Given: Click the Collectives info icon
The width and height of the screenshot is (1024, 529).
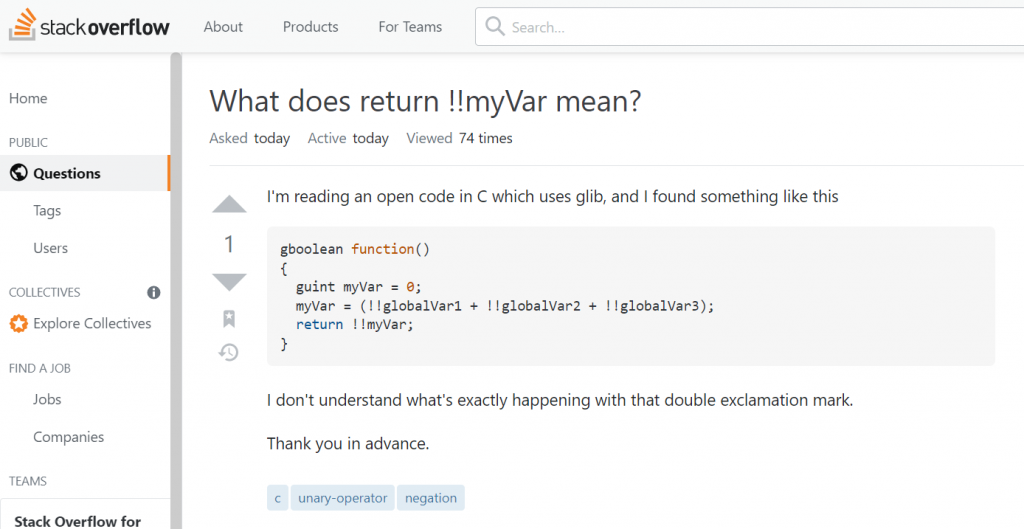Looking at the screenshot, I should (154, 293).
